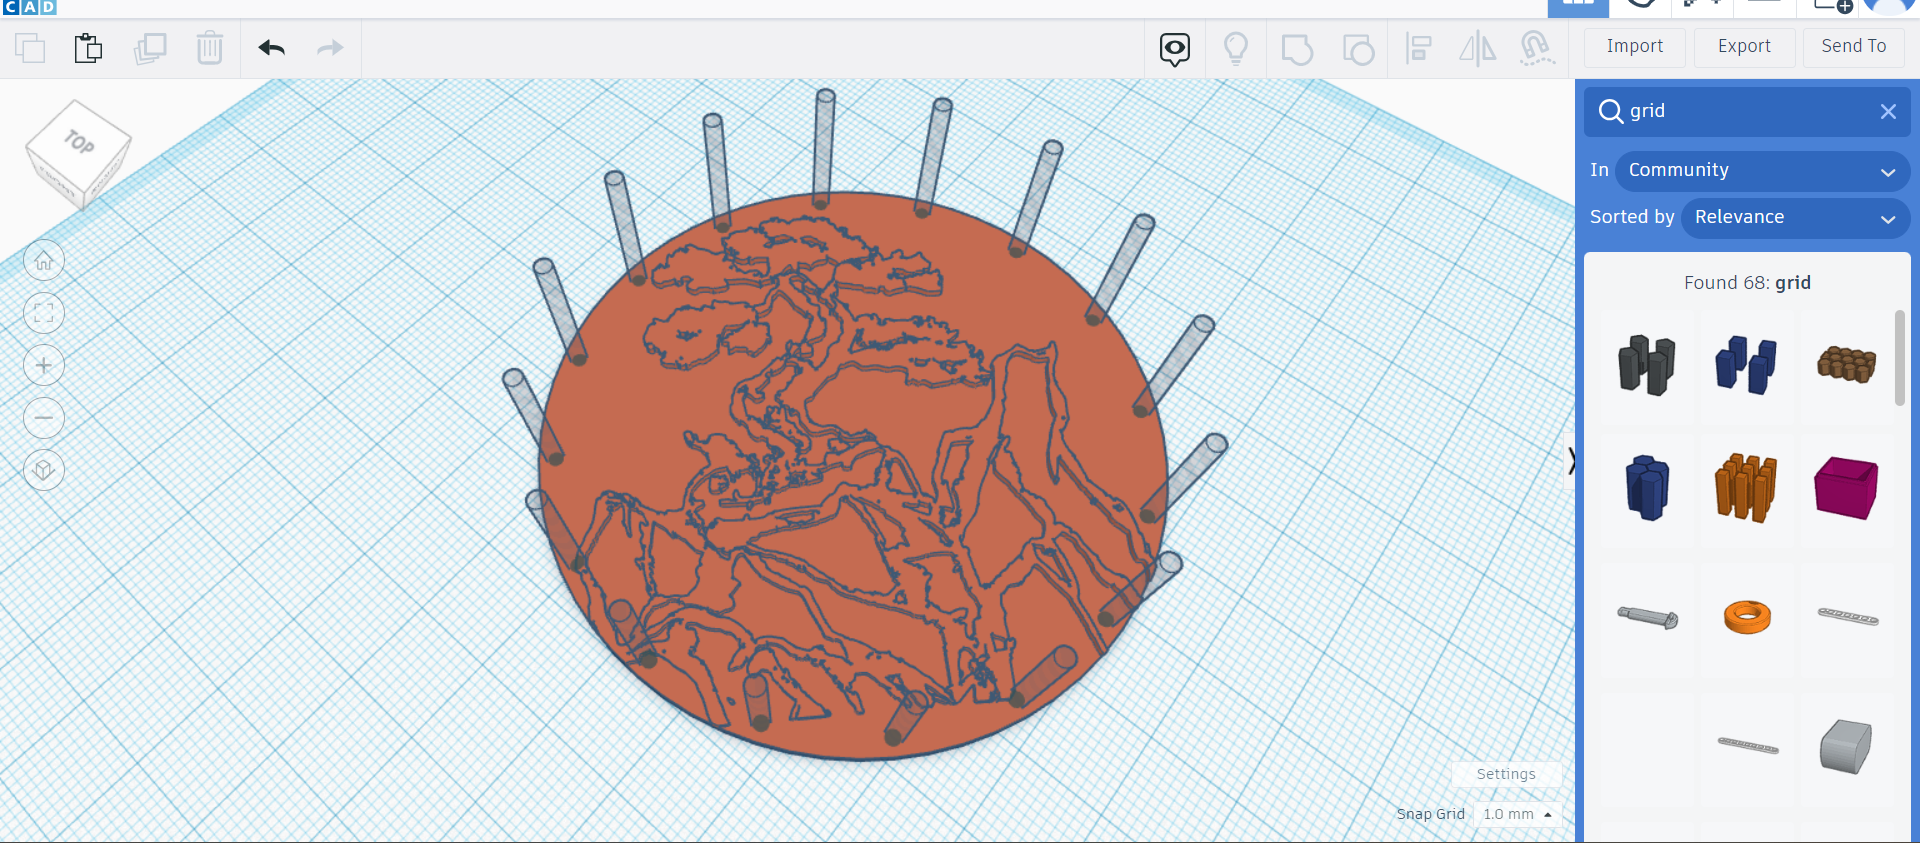Redo the undone action
This screenshot has width=1920, height=843.
tap(330, 48)
